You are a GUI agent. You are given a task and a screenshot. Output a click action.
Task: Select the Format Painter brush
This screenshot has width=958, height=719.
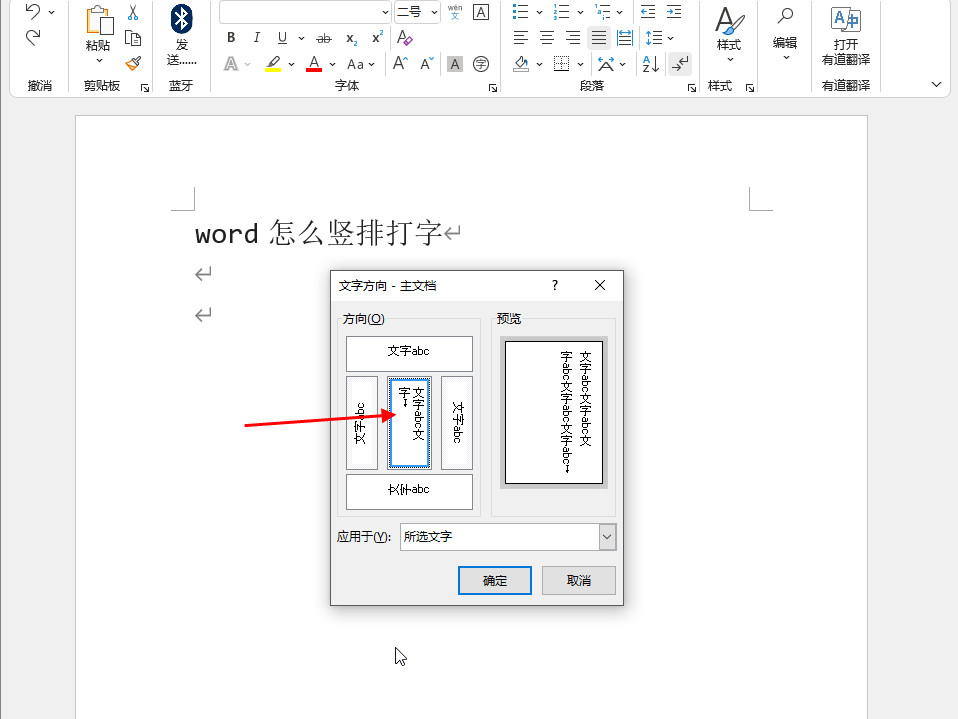(133, 63)
